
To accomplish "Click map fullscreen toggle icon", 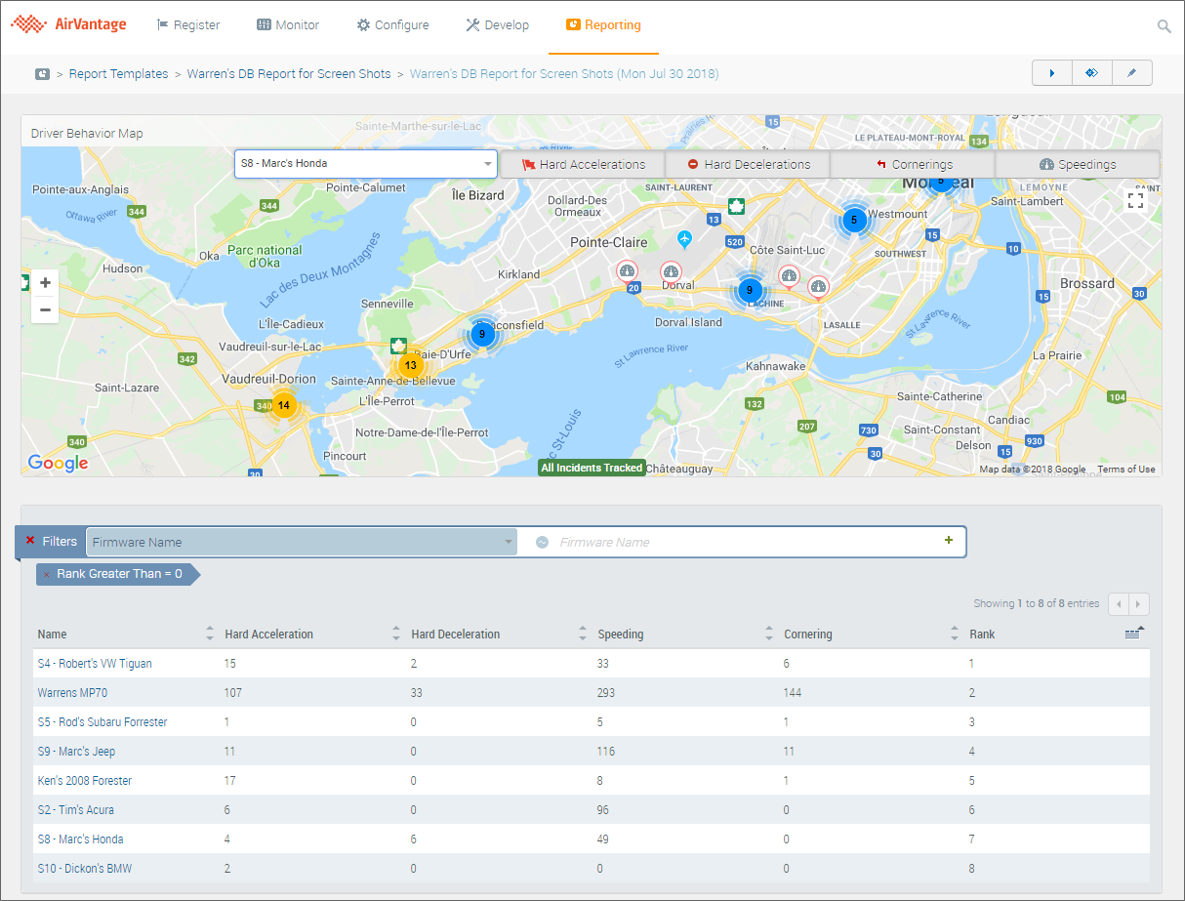I will tap(1135, 201).
